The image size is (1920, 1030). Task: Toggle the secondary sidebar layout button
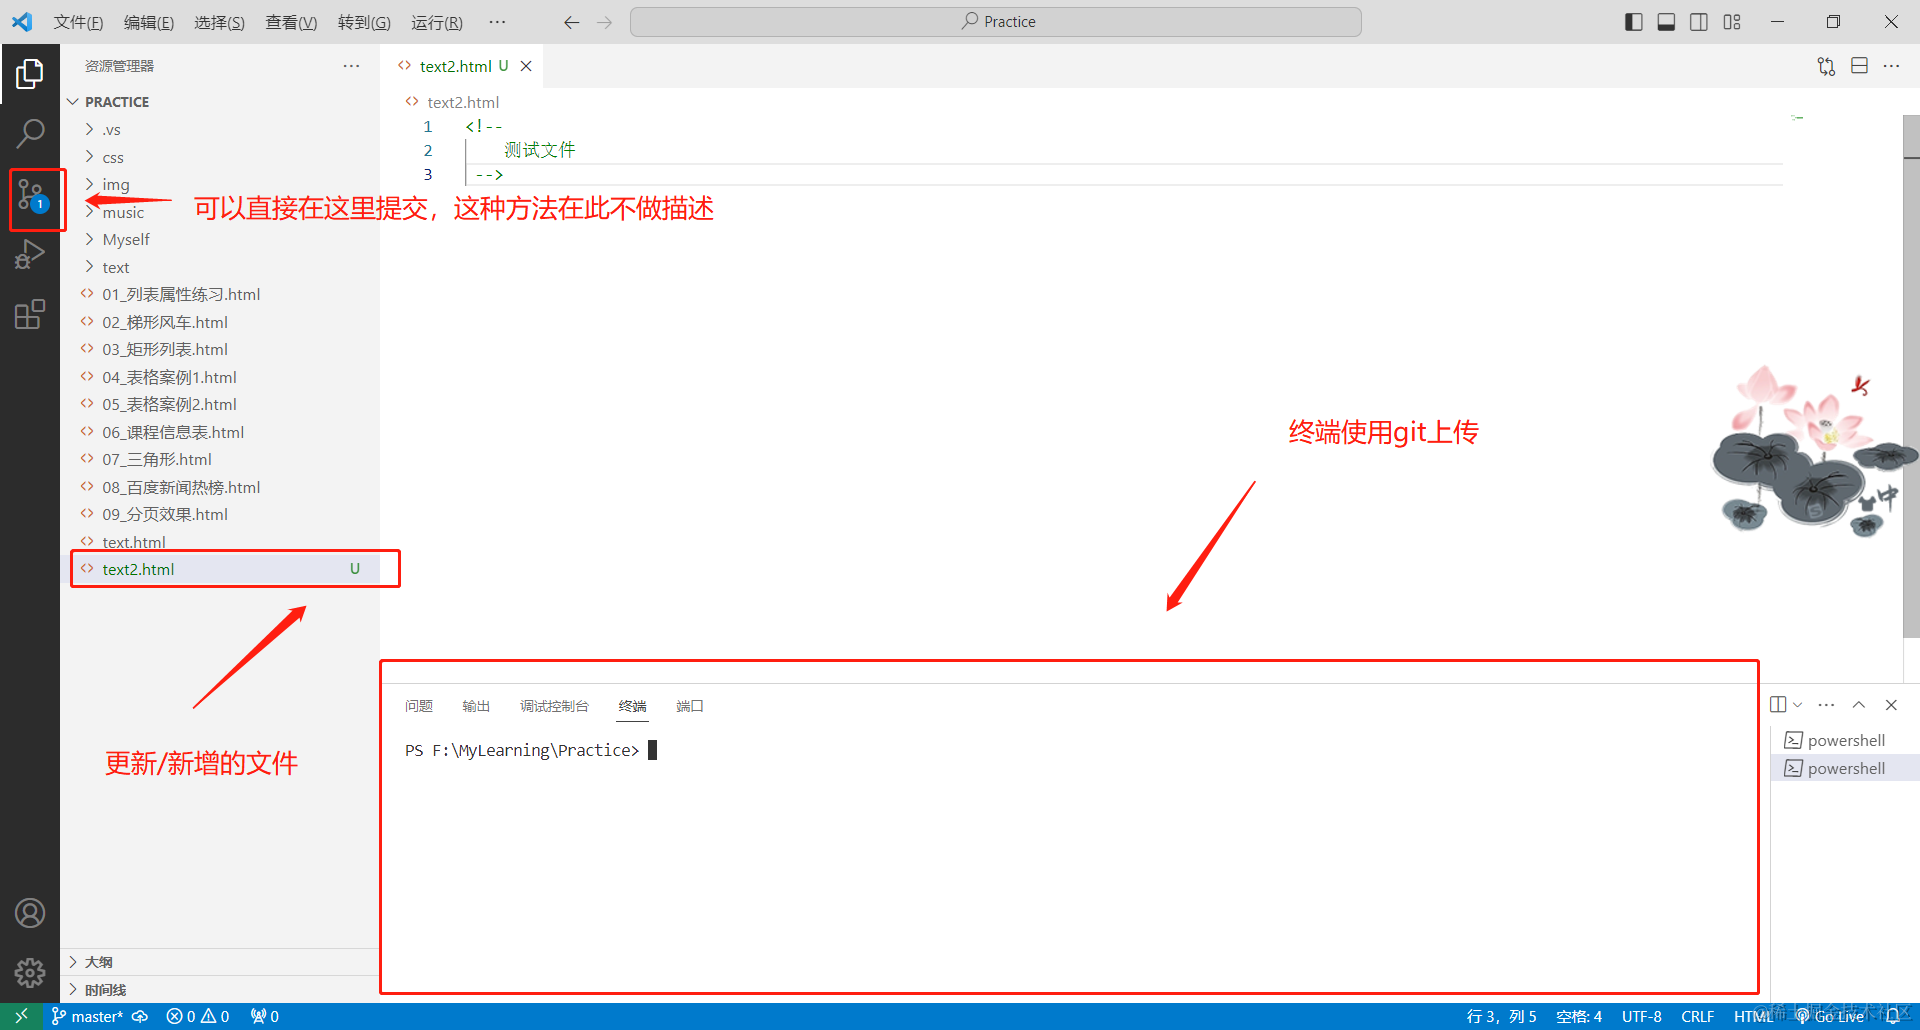[x=1699, y=22]
